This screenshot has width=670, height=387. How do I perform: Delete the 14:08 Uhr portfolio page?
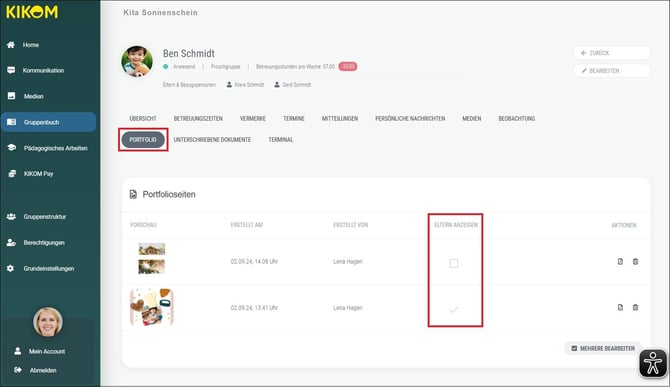click(x=635, y=261)
